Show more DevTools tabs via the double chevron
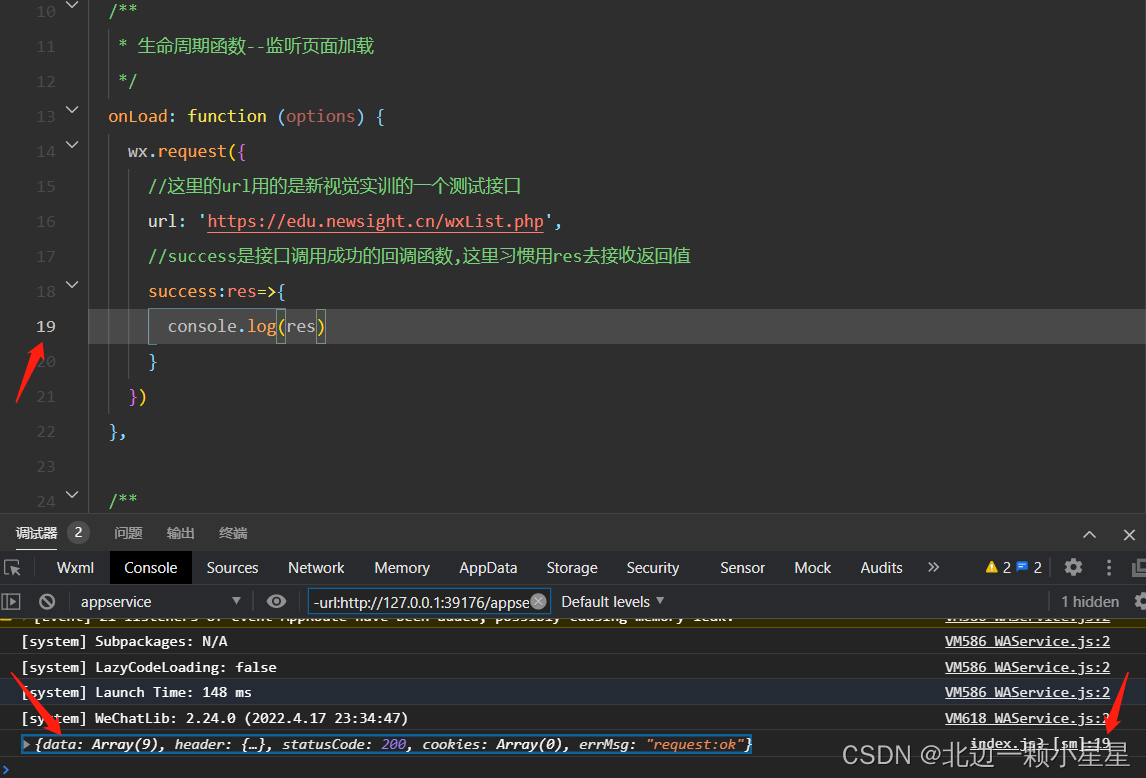This screenshot has width=1146, height=778. click(933, 567)
